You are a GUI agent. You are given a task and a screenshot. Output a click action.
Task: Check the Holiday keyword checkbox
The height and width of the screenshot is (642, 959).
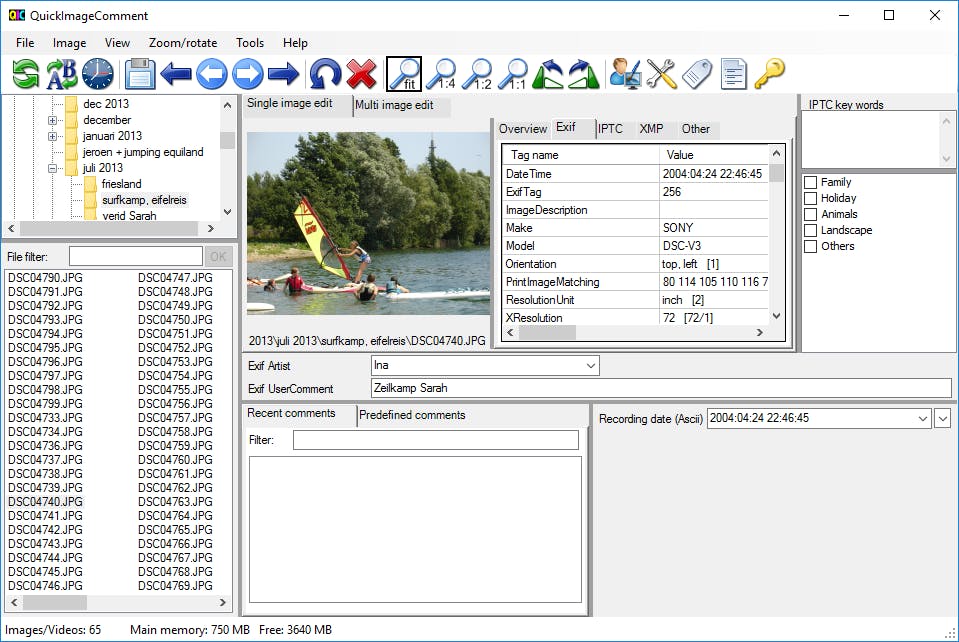811,198
